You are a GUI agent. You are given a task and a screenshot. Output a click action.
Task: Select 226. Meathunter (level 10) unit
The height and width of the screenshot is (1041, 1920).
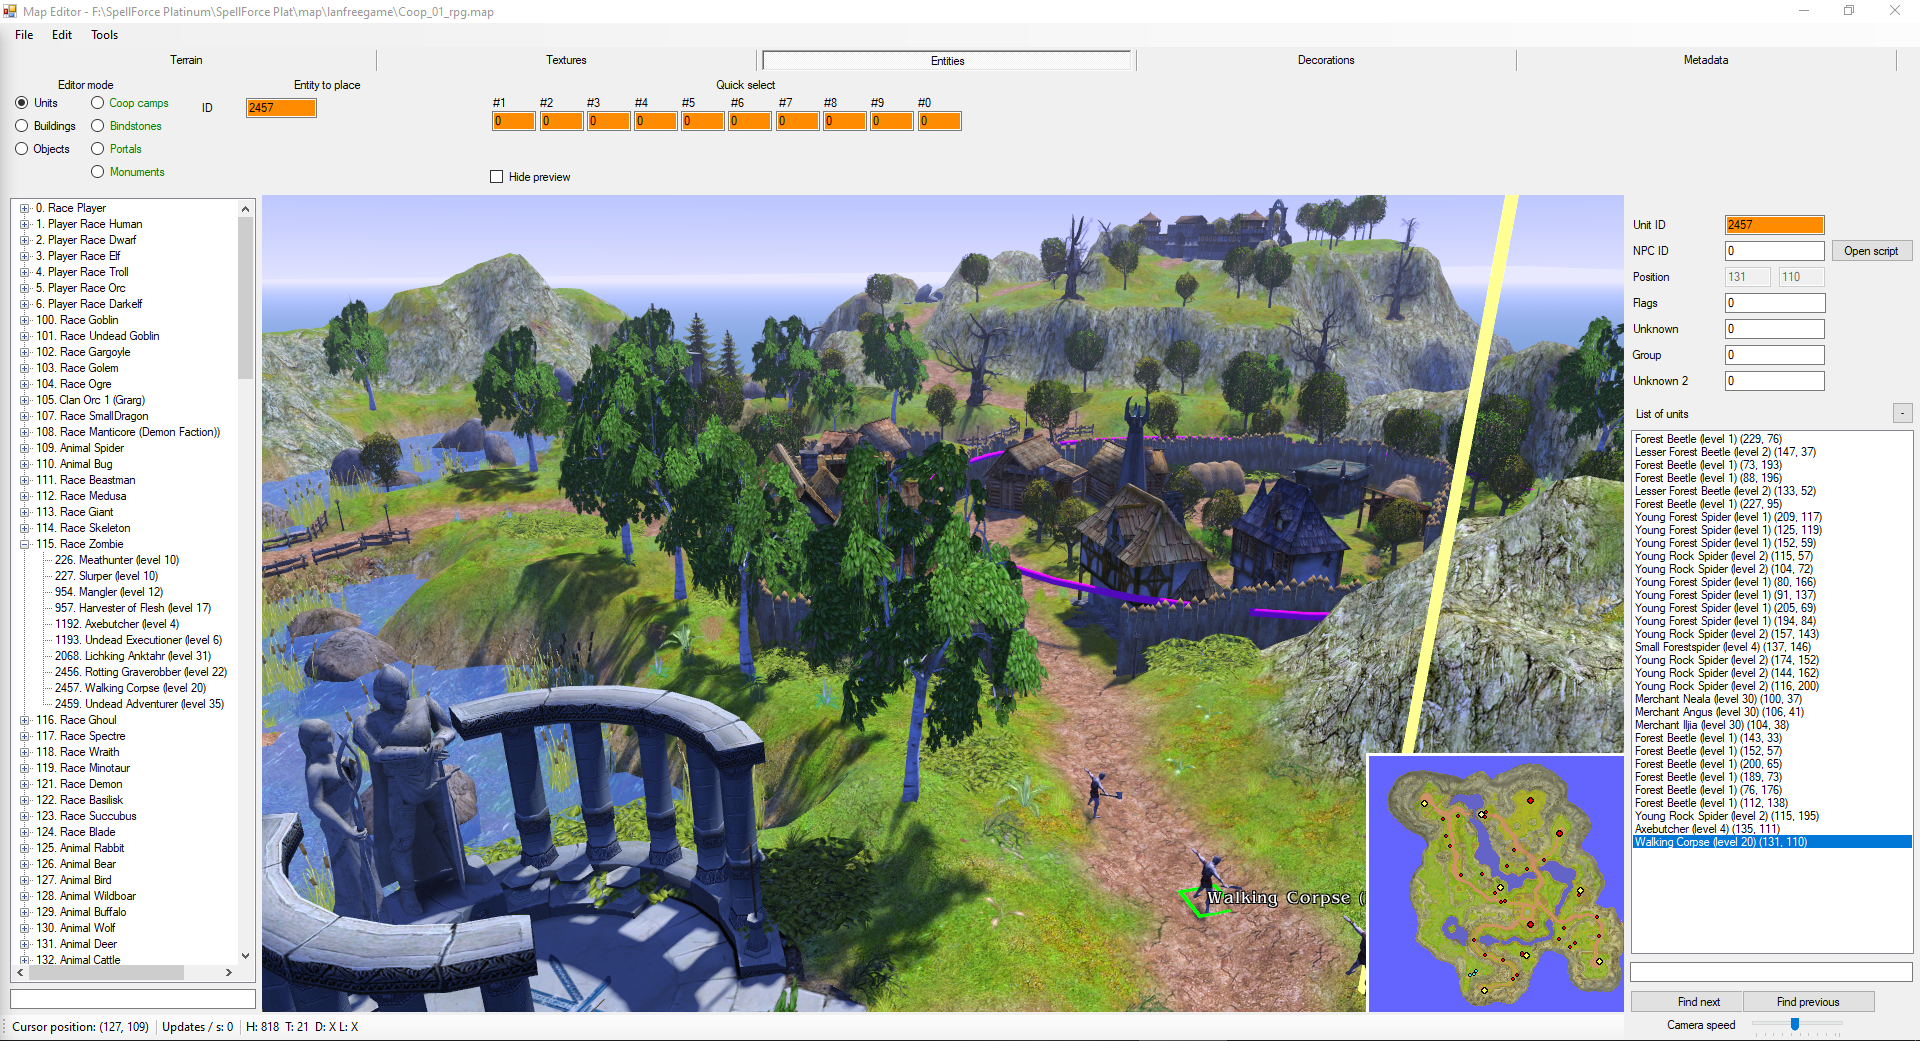point(117,560)
